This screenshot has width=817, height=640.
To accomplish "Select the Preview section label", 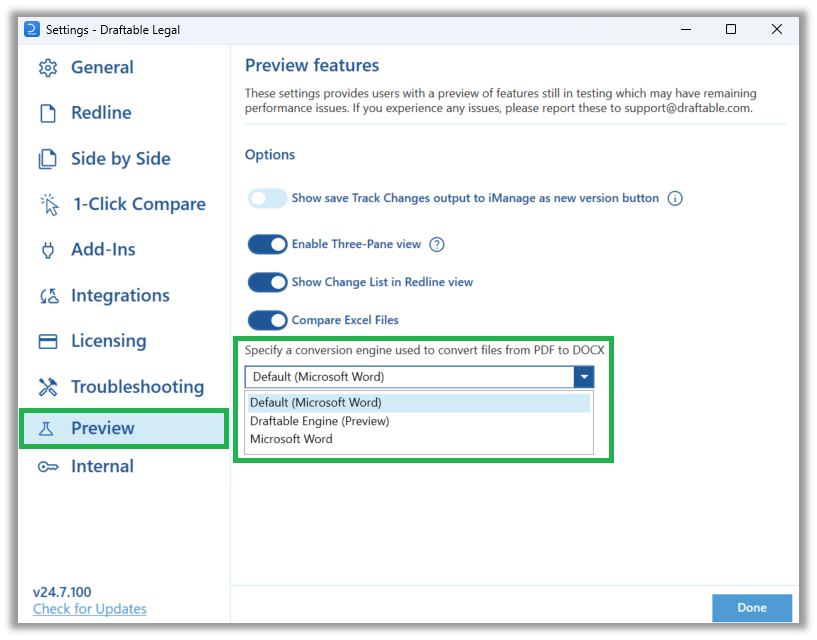I will pyautogui.click(x=103, y=428).
